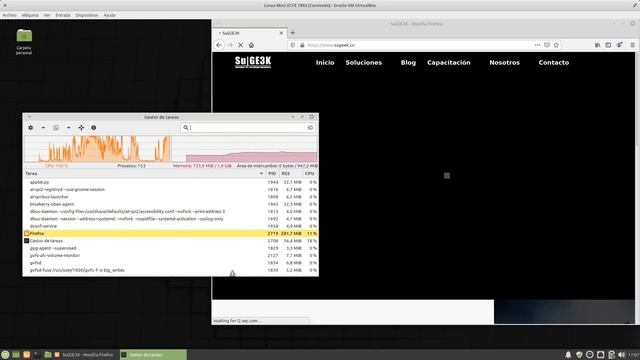The width and height of the screenshot is (640, 360).
Task: Open VirtualBox Entrada menu
Action: coord(63,15)
